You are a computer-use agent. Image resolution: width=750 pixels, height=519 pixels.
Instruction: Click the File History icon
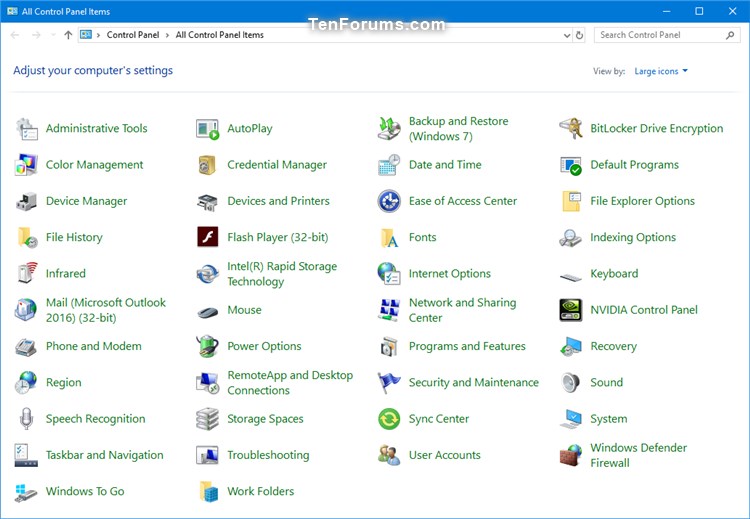tap(27, 238)
